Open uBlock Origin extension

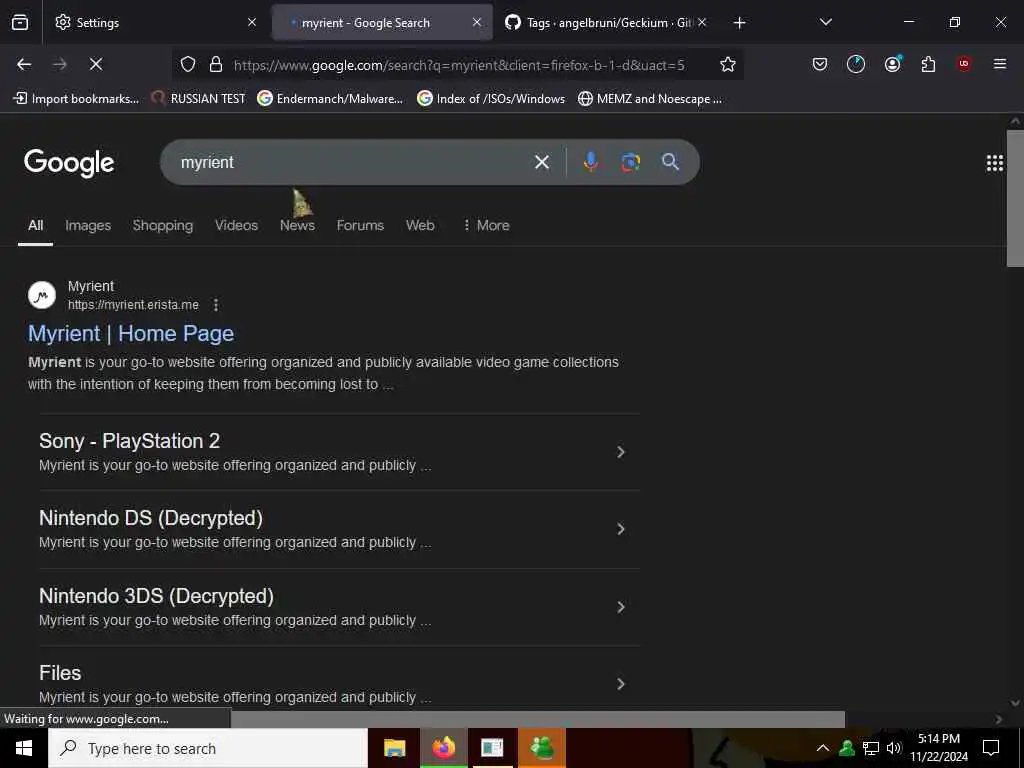(x=964, y=64)
